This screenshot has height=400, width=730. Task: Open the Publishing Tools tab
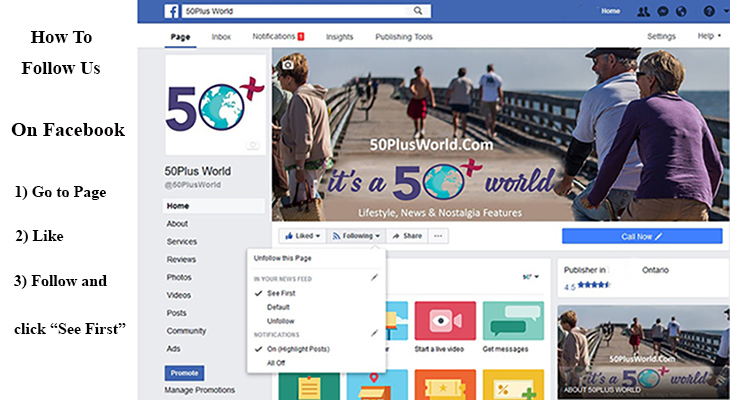404,37
